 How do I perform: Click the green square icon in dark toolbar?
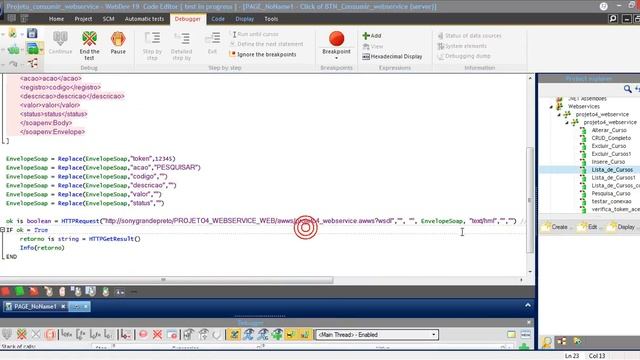(x=19, y=291)
